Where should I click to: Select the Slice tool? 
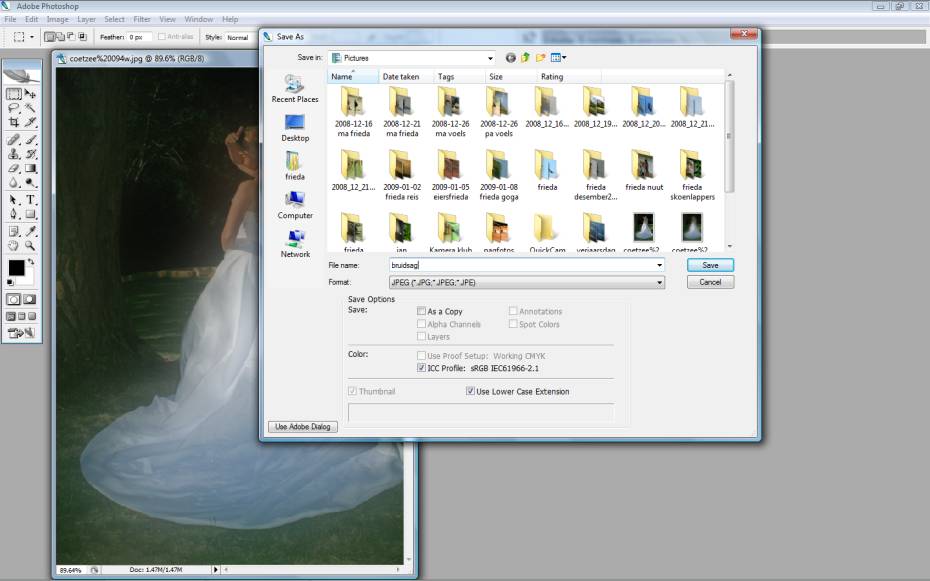pos(30,123)
